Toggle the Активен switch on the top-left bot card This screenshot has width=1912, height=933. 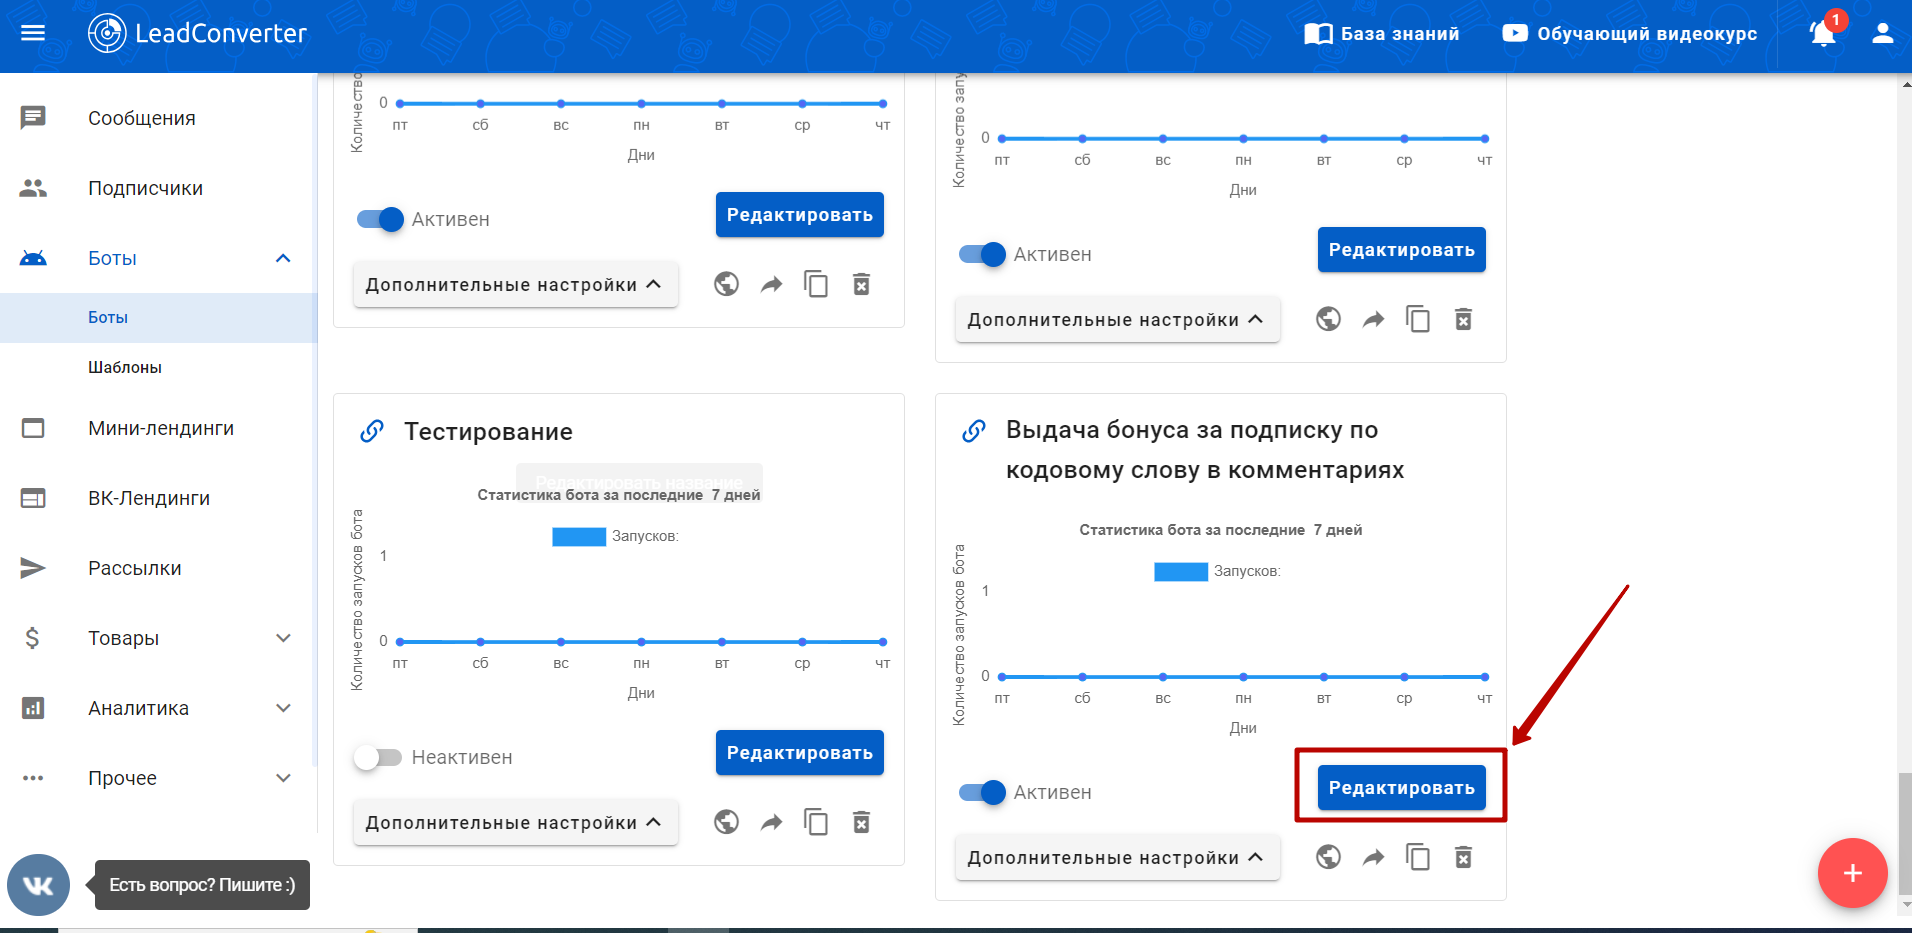(x=379, y=220)
